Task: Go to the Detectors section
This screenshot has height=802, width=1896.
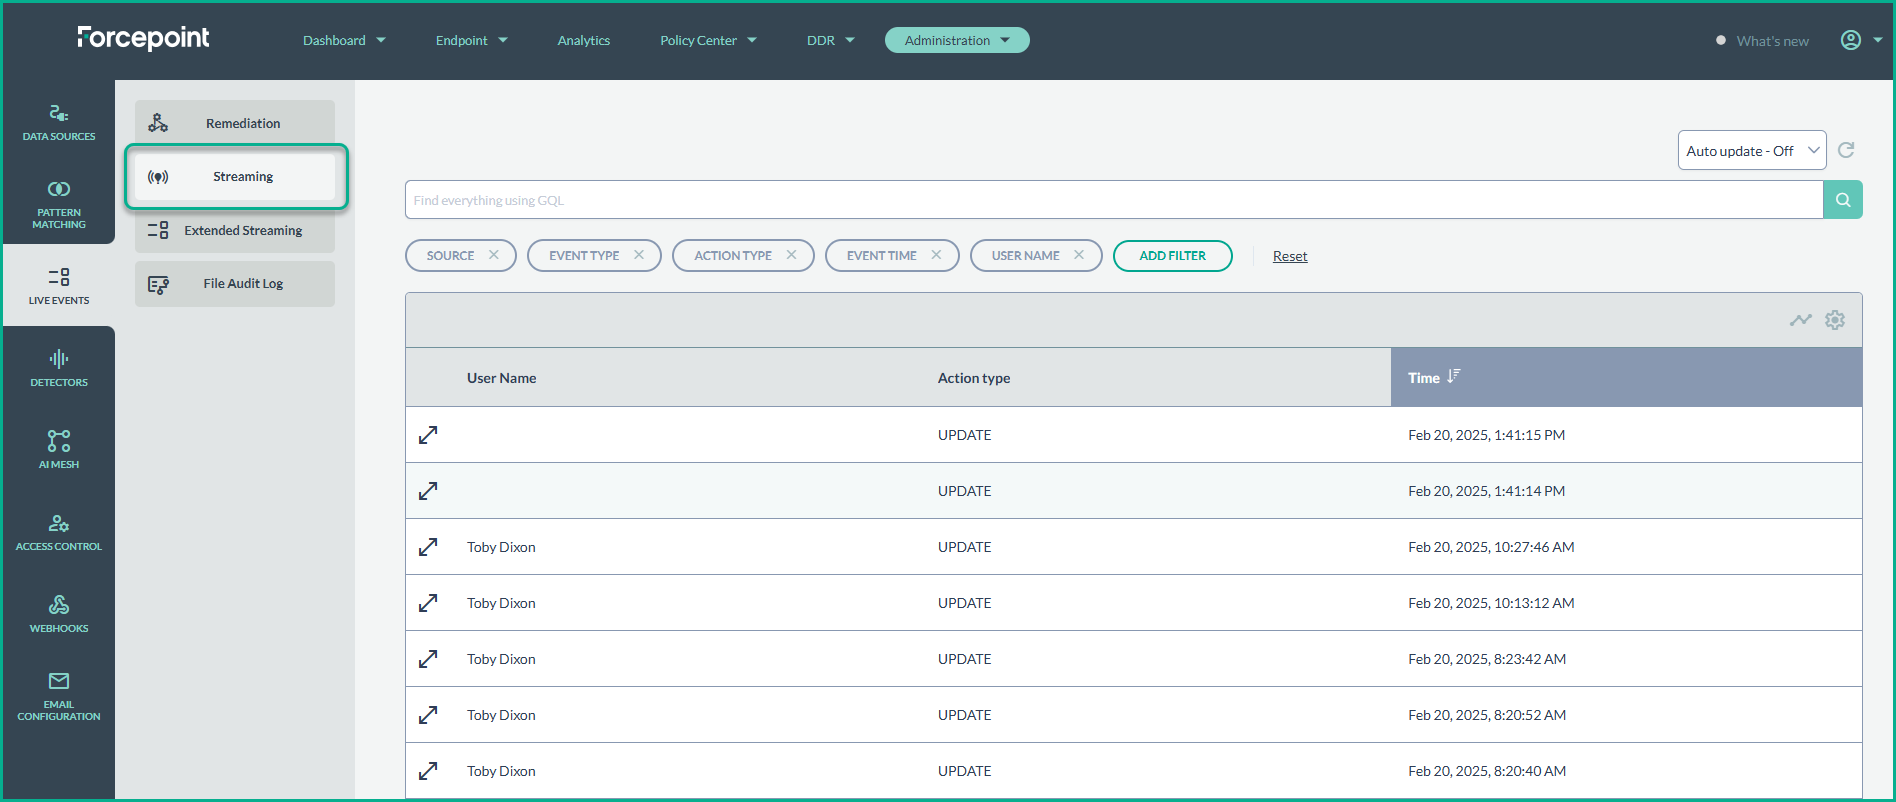Action: [x=59, y=368]
